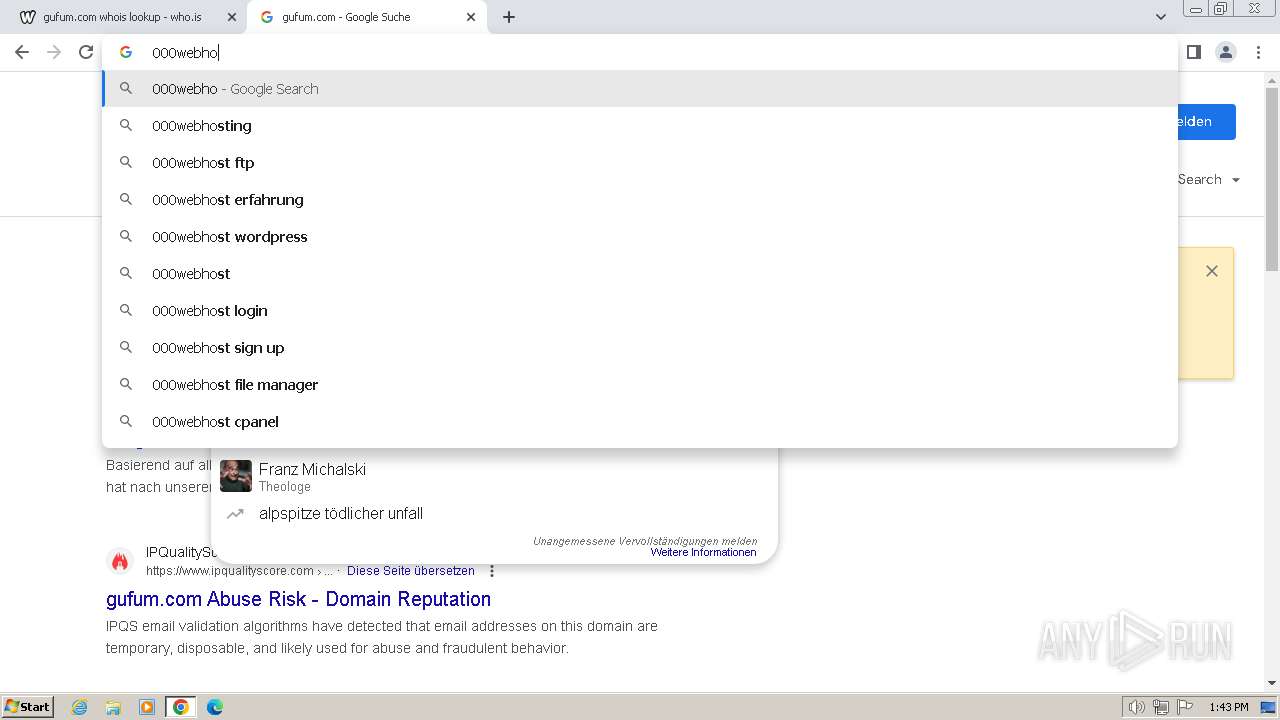
Task: Close the gufum.com whois lookup tab
Action: tap(232, 17)
